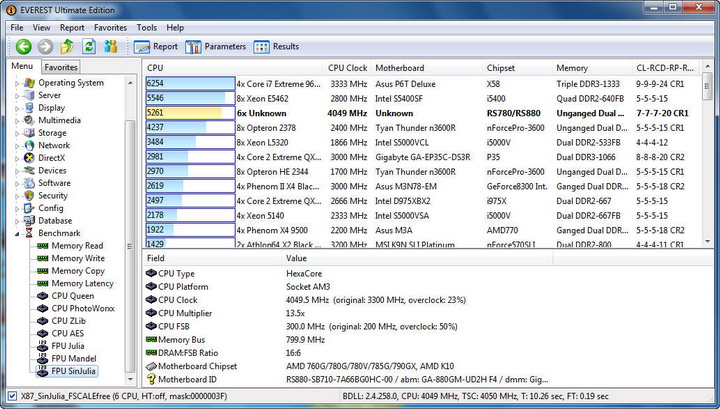Expand the DirectX node arrow
720x409 pixels.
[x=17, y=158]
